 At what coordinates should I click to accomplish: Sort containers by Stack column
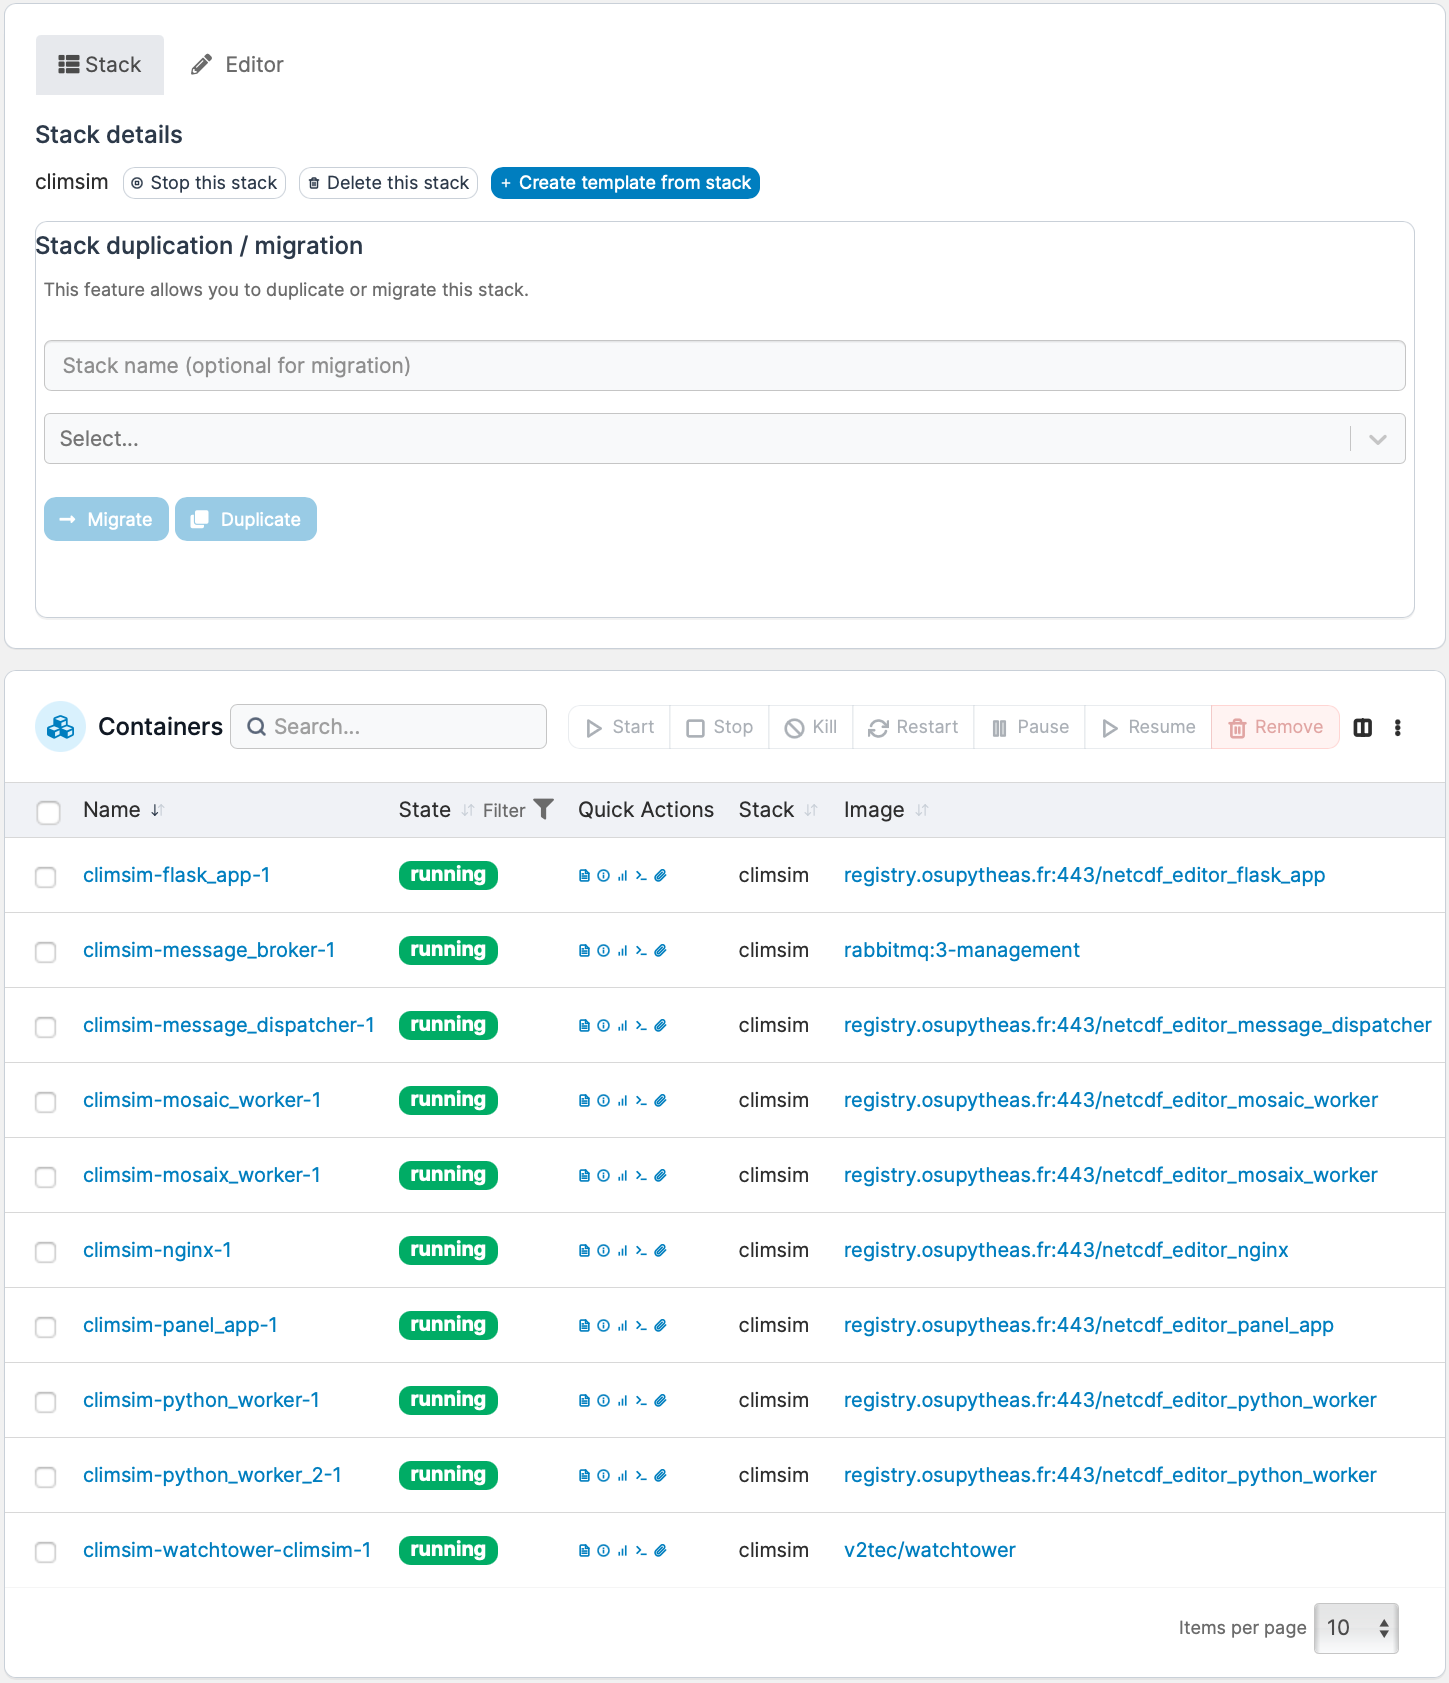click(778, 810)
